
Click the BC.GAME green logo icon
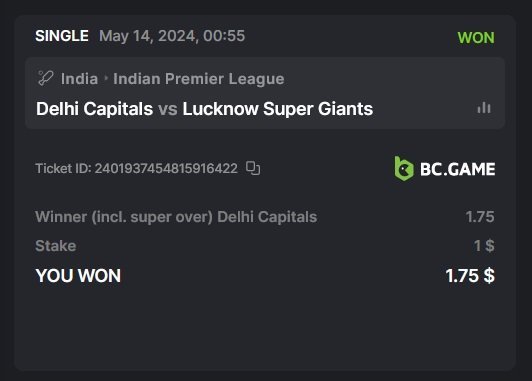(404, 169)
